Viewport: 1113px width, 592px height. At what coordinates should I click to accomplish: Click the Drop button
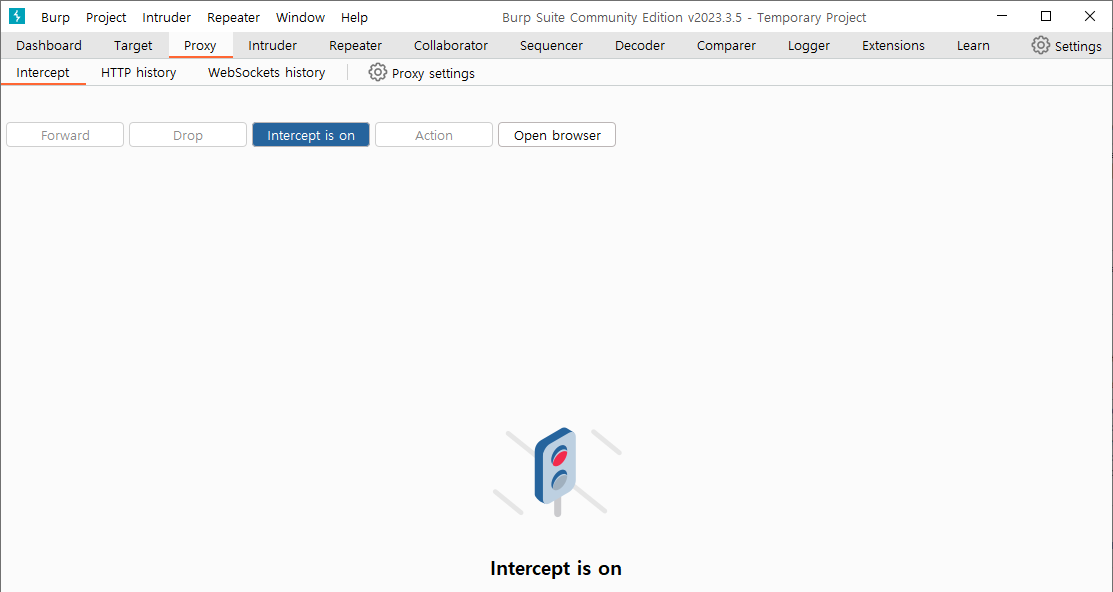(x=188, y=135)
